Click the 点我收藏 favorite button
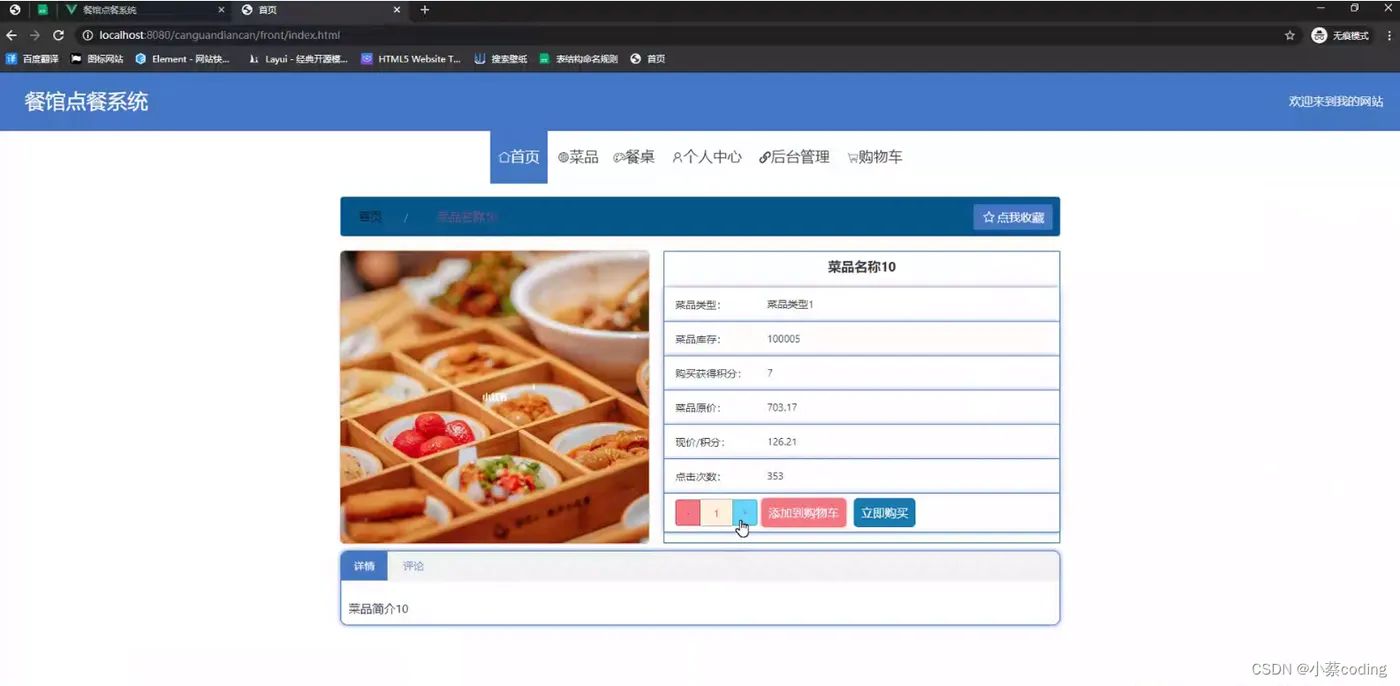 click(x=1013, y=217)
